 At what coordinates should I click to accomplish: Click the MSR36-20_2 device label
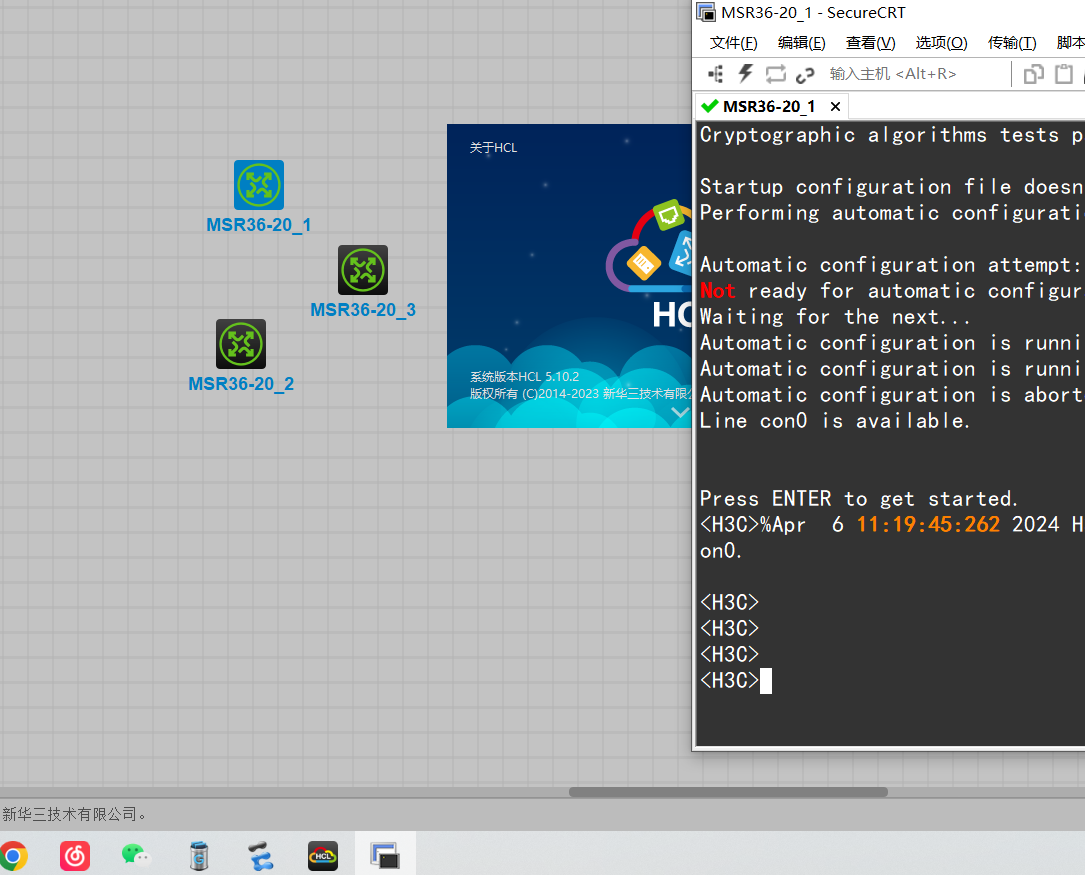[x=241, y=384]
